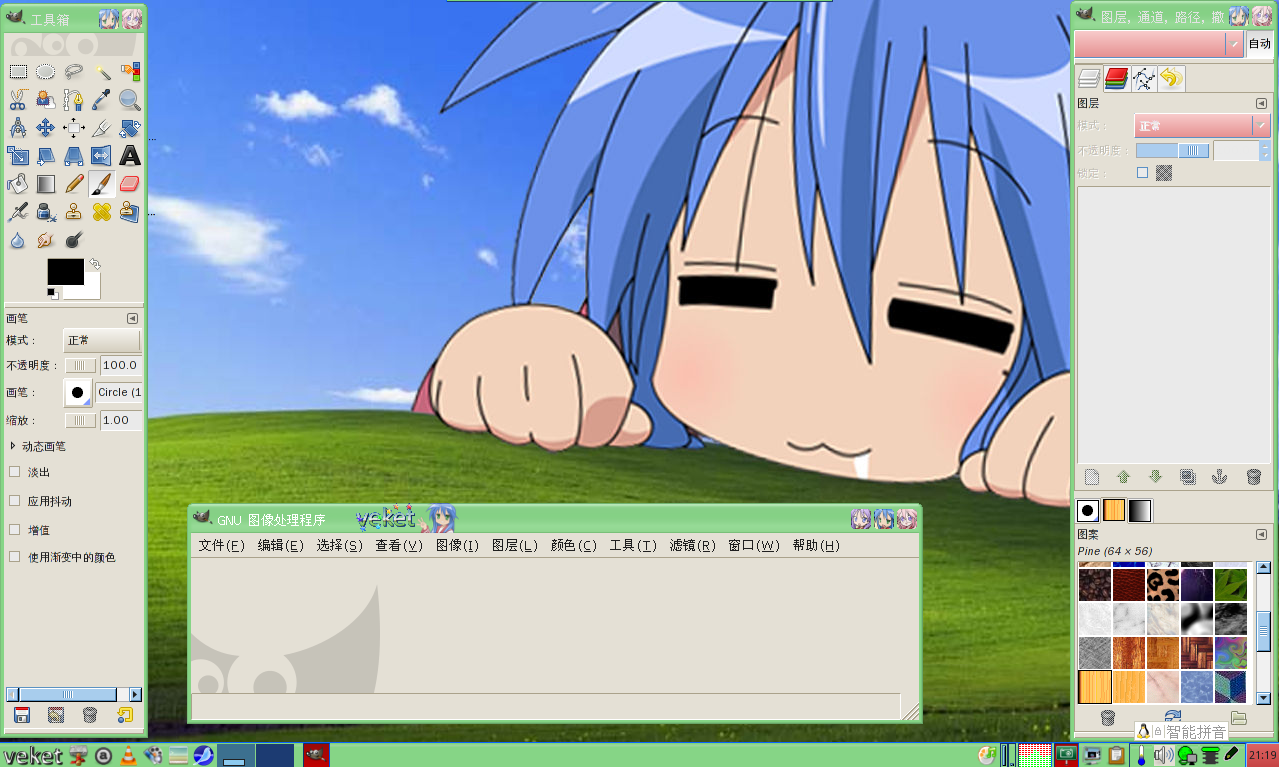The width and height of the screenshot is (1279, 767).
Task: Select the Rotate tool
Action: 130,127
